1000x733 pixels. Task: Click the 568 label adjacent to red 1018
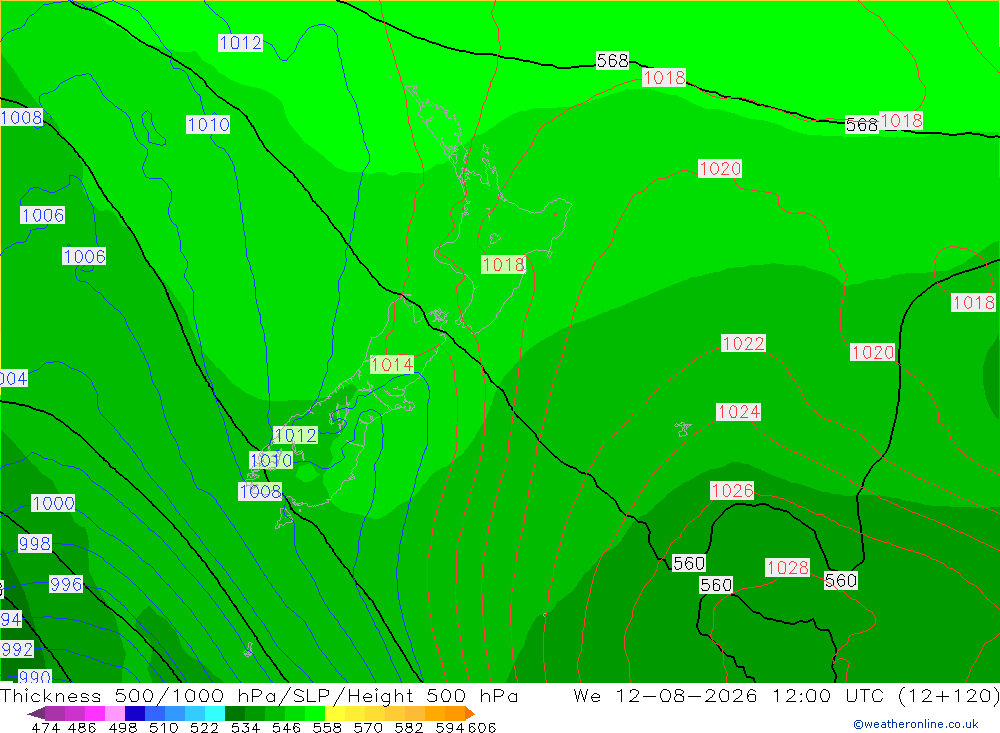pos(862,124)
